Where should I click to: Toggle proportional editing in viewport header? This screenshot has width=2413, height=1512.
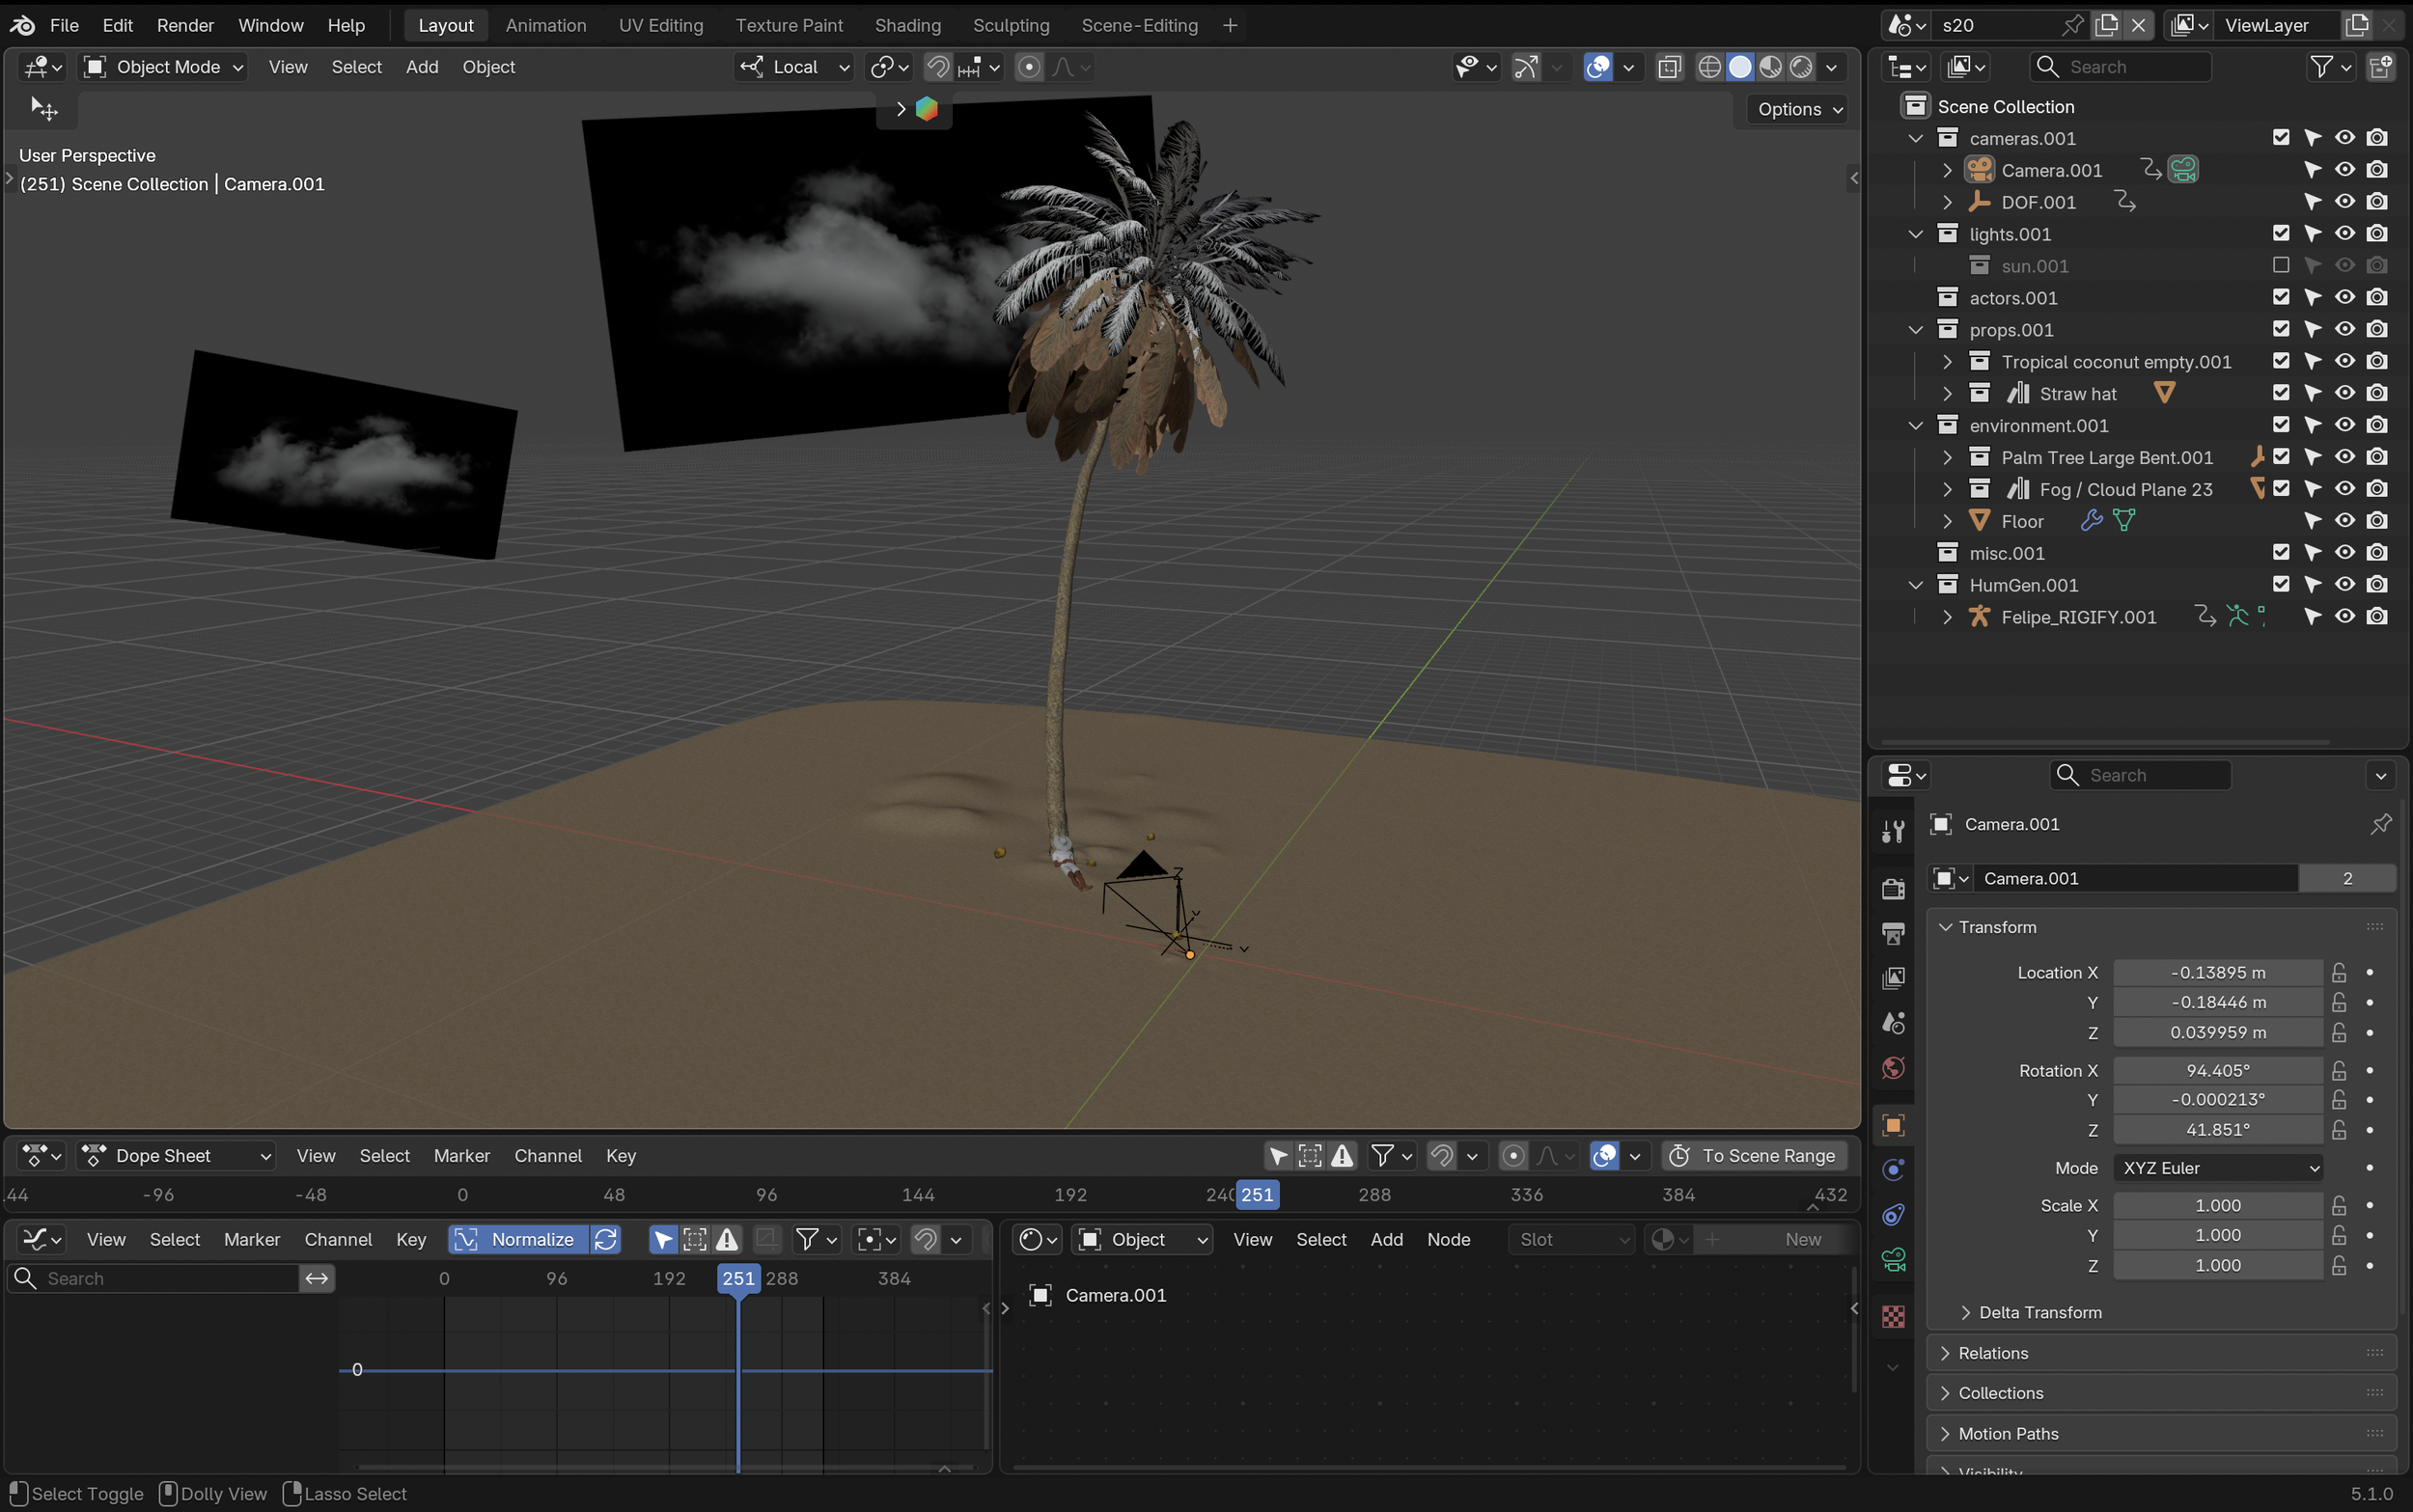[x=1028, y=67]
